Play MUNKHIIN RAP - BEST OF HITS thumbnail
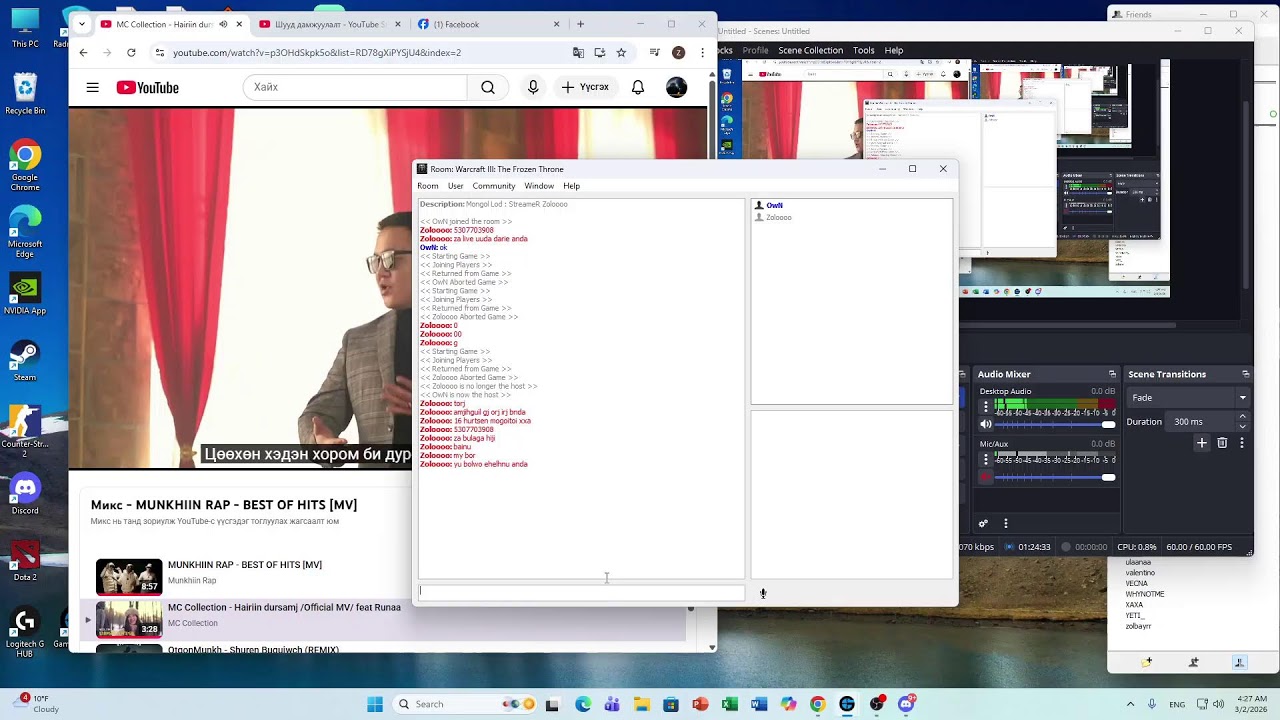Viewport: 1280px width, 720px height. (x=129, y=577)
